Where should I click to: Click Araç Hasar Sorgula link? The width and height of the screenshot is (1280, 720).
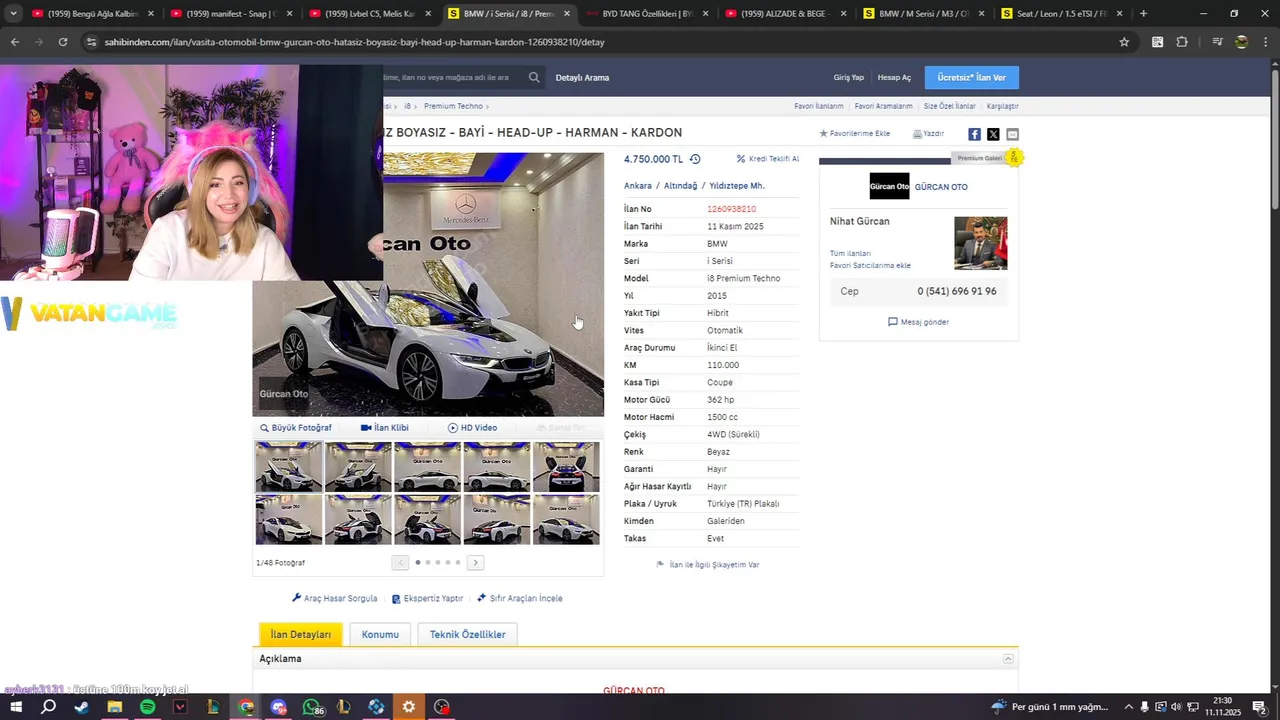coord(335,598)
